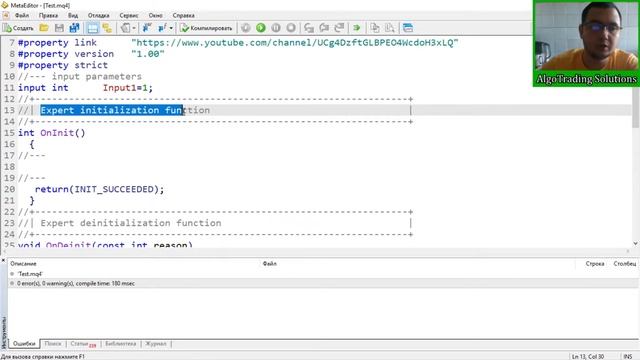Click the Создать new file button
The width and height of the screenshot is (640, 360).
(x=18, y=28)
